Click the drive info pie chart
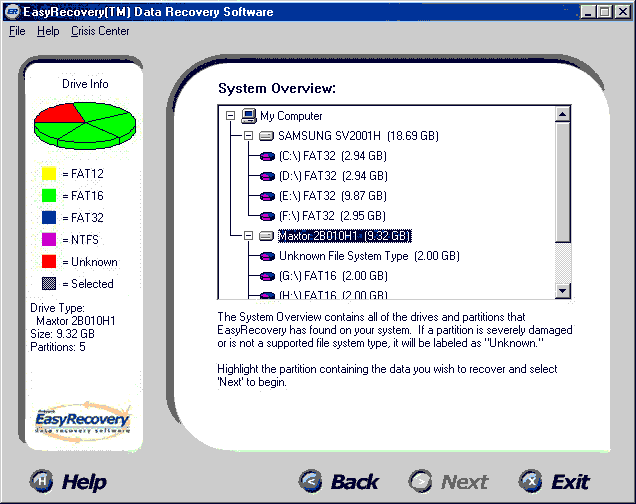 85,125
